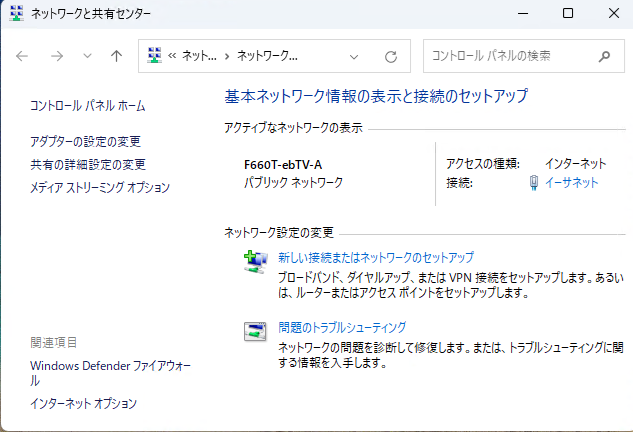The height and width of the screenshot is (432, 633).
Task: Open the recent locations dropdown
Action: (87, 56)
